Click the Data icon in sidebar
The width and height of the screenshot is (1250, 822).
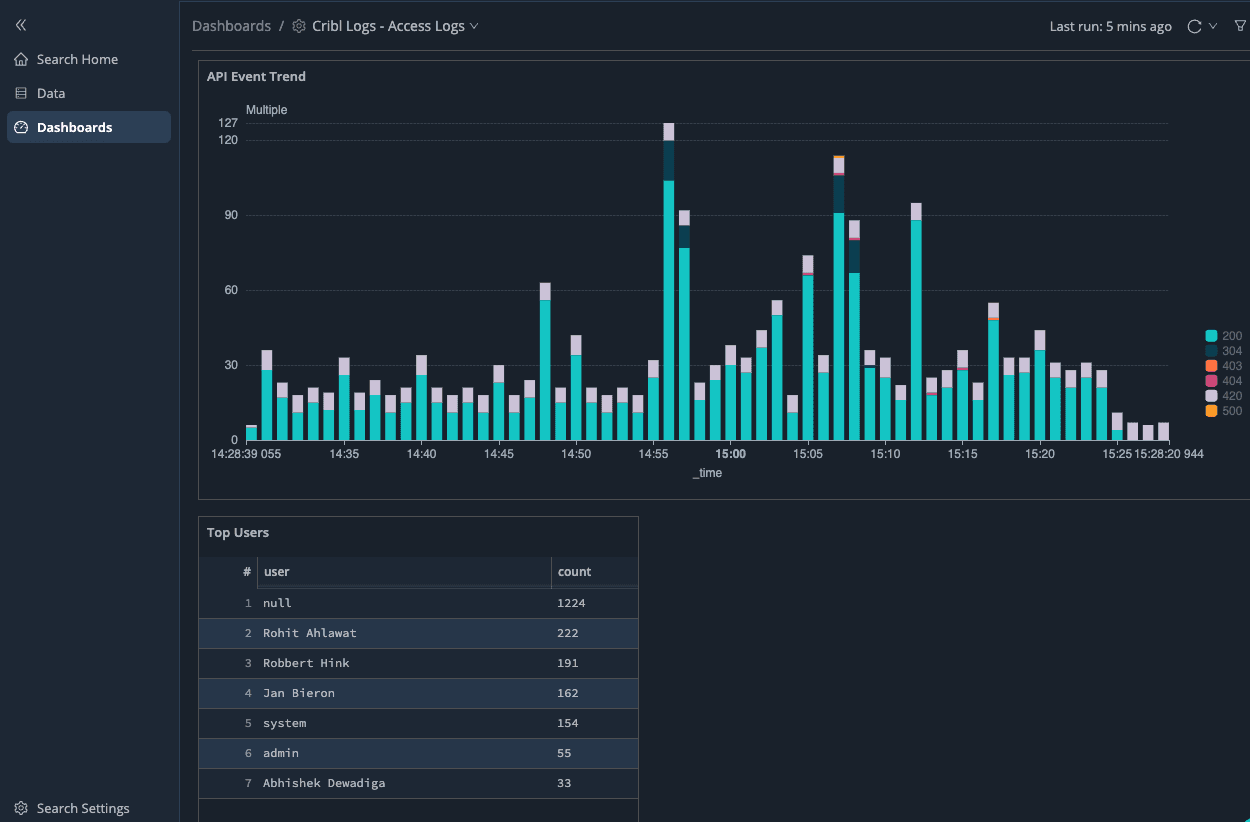click(x=21, y=94)
